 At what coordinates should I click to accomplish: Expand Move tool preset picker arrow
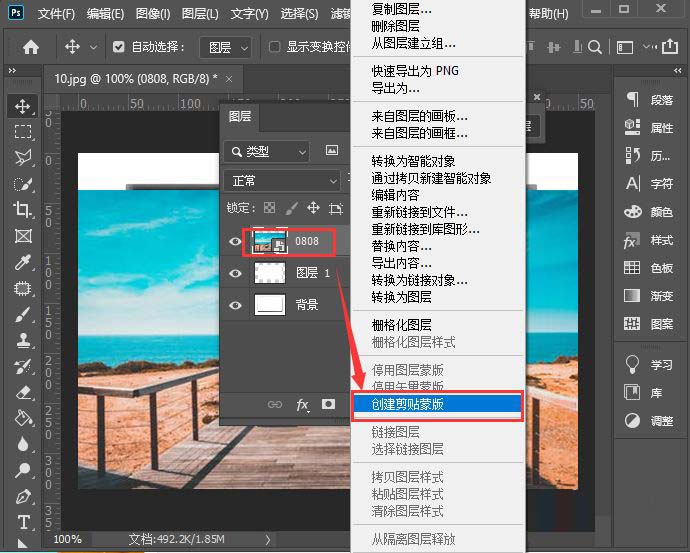click(x=93, y=47)
